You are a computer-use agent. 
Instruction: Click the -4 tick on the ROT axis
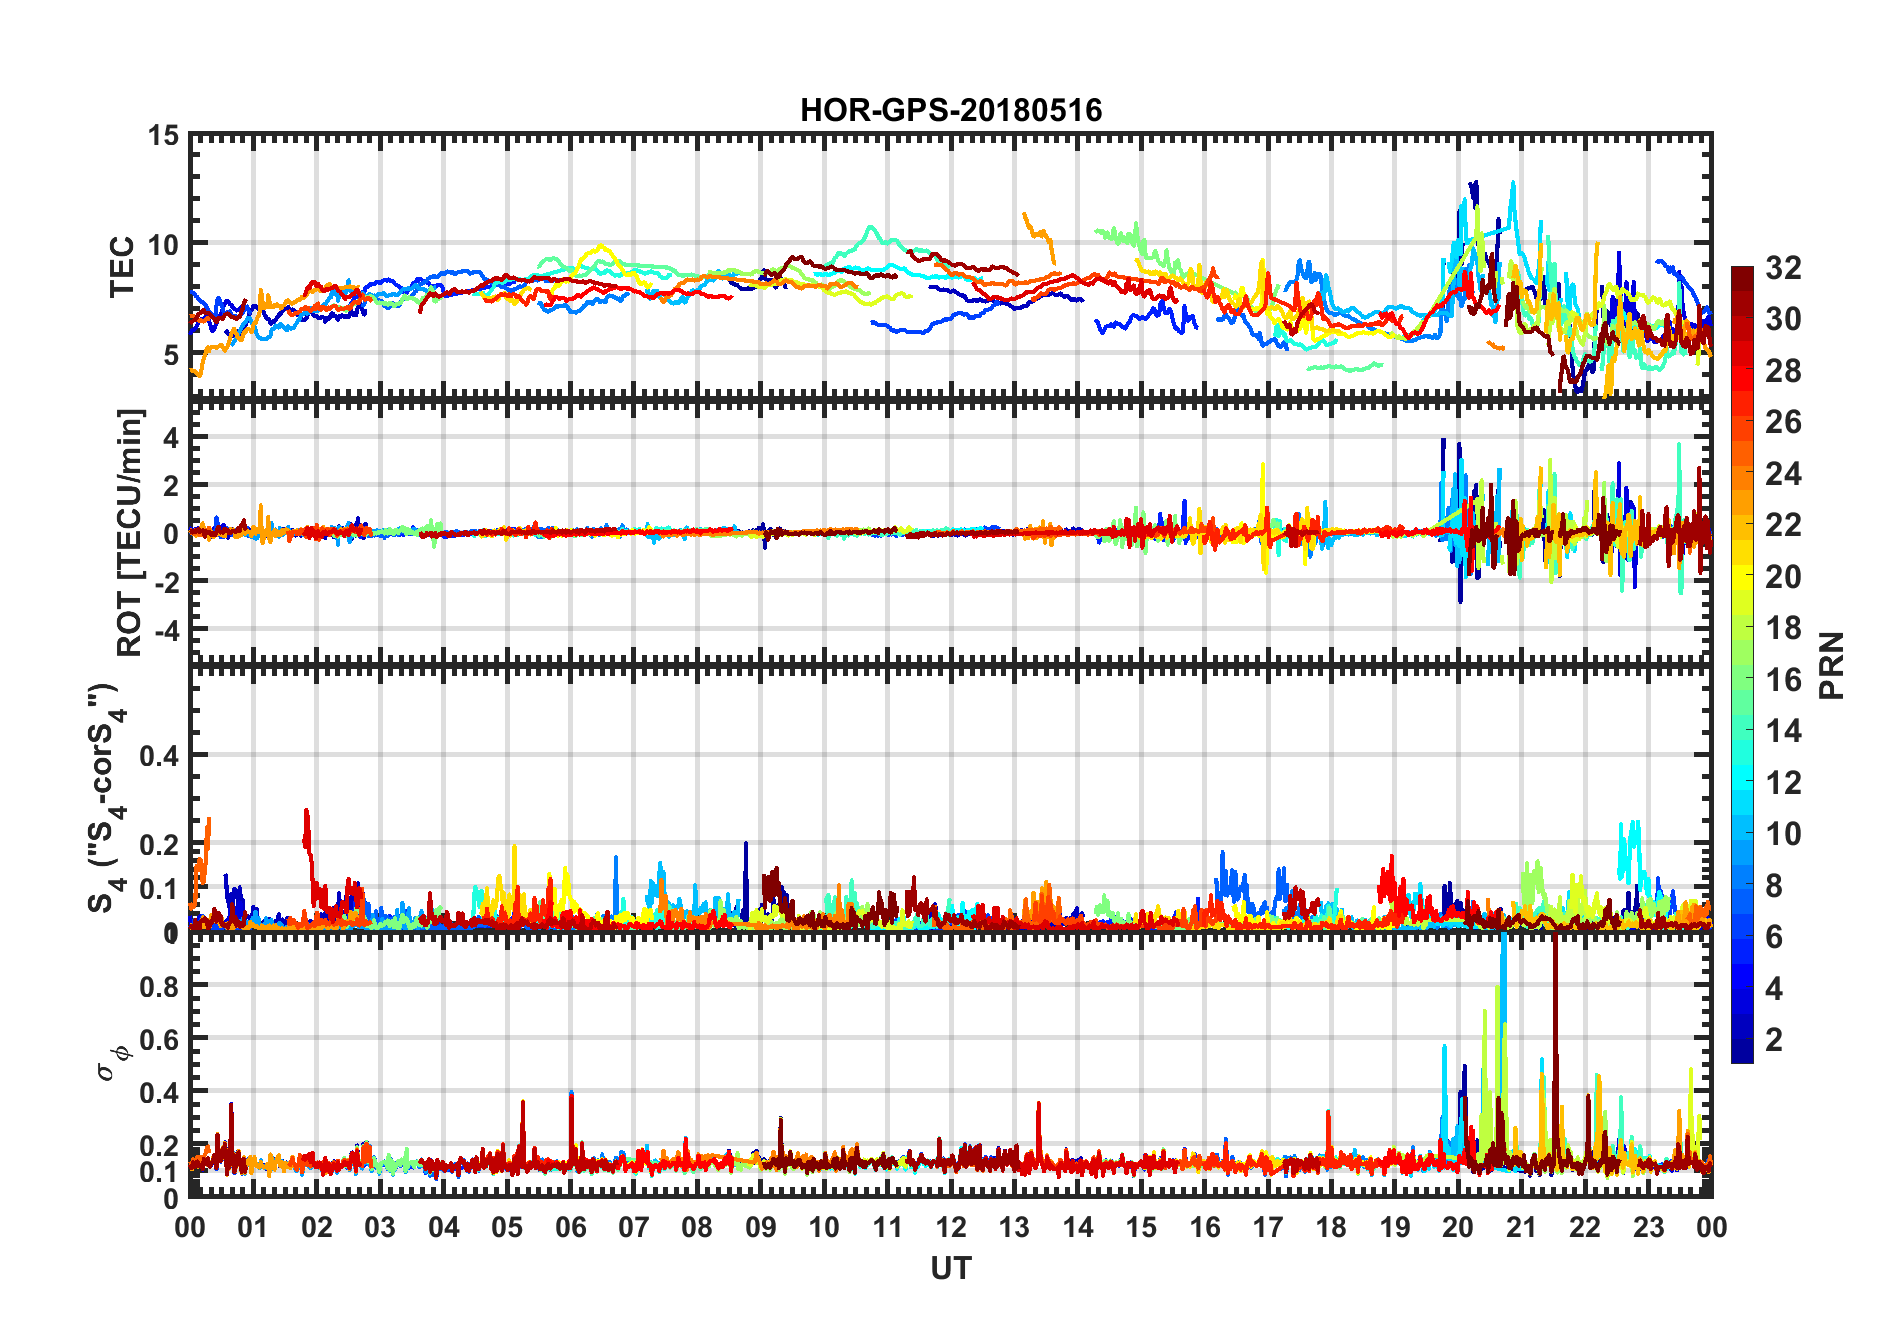pyautogui.click(x=166, y=631)
